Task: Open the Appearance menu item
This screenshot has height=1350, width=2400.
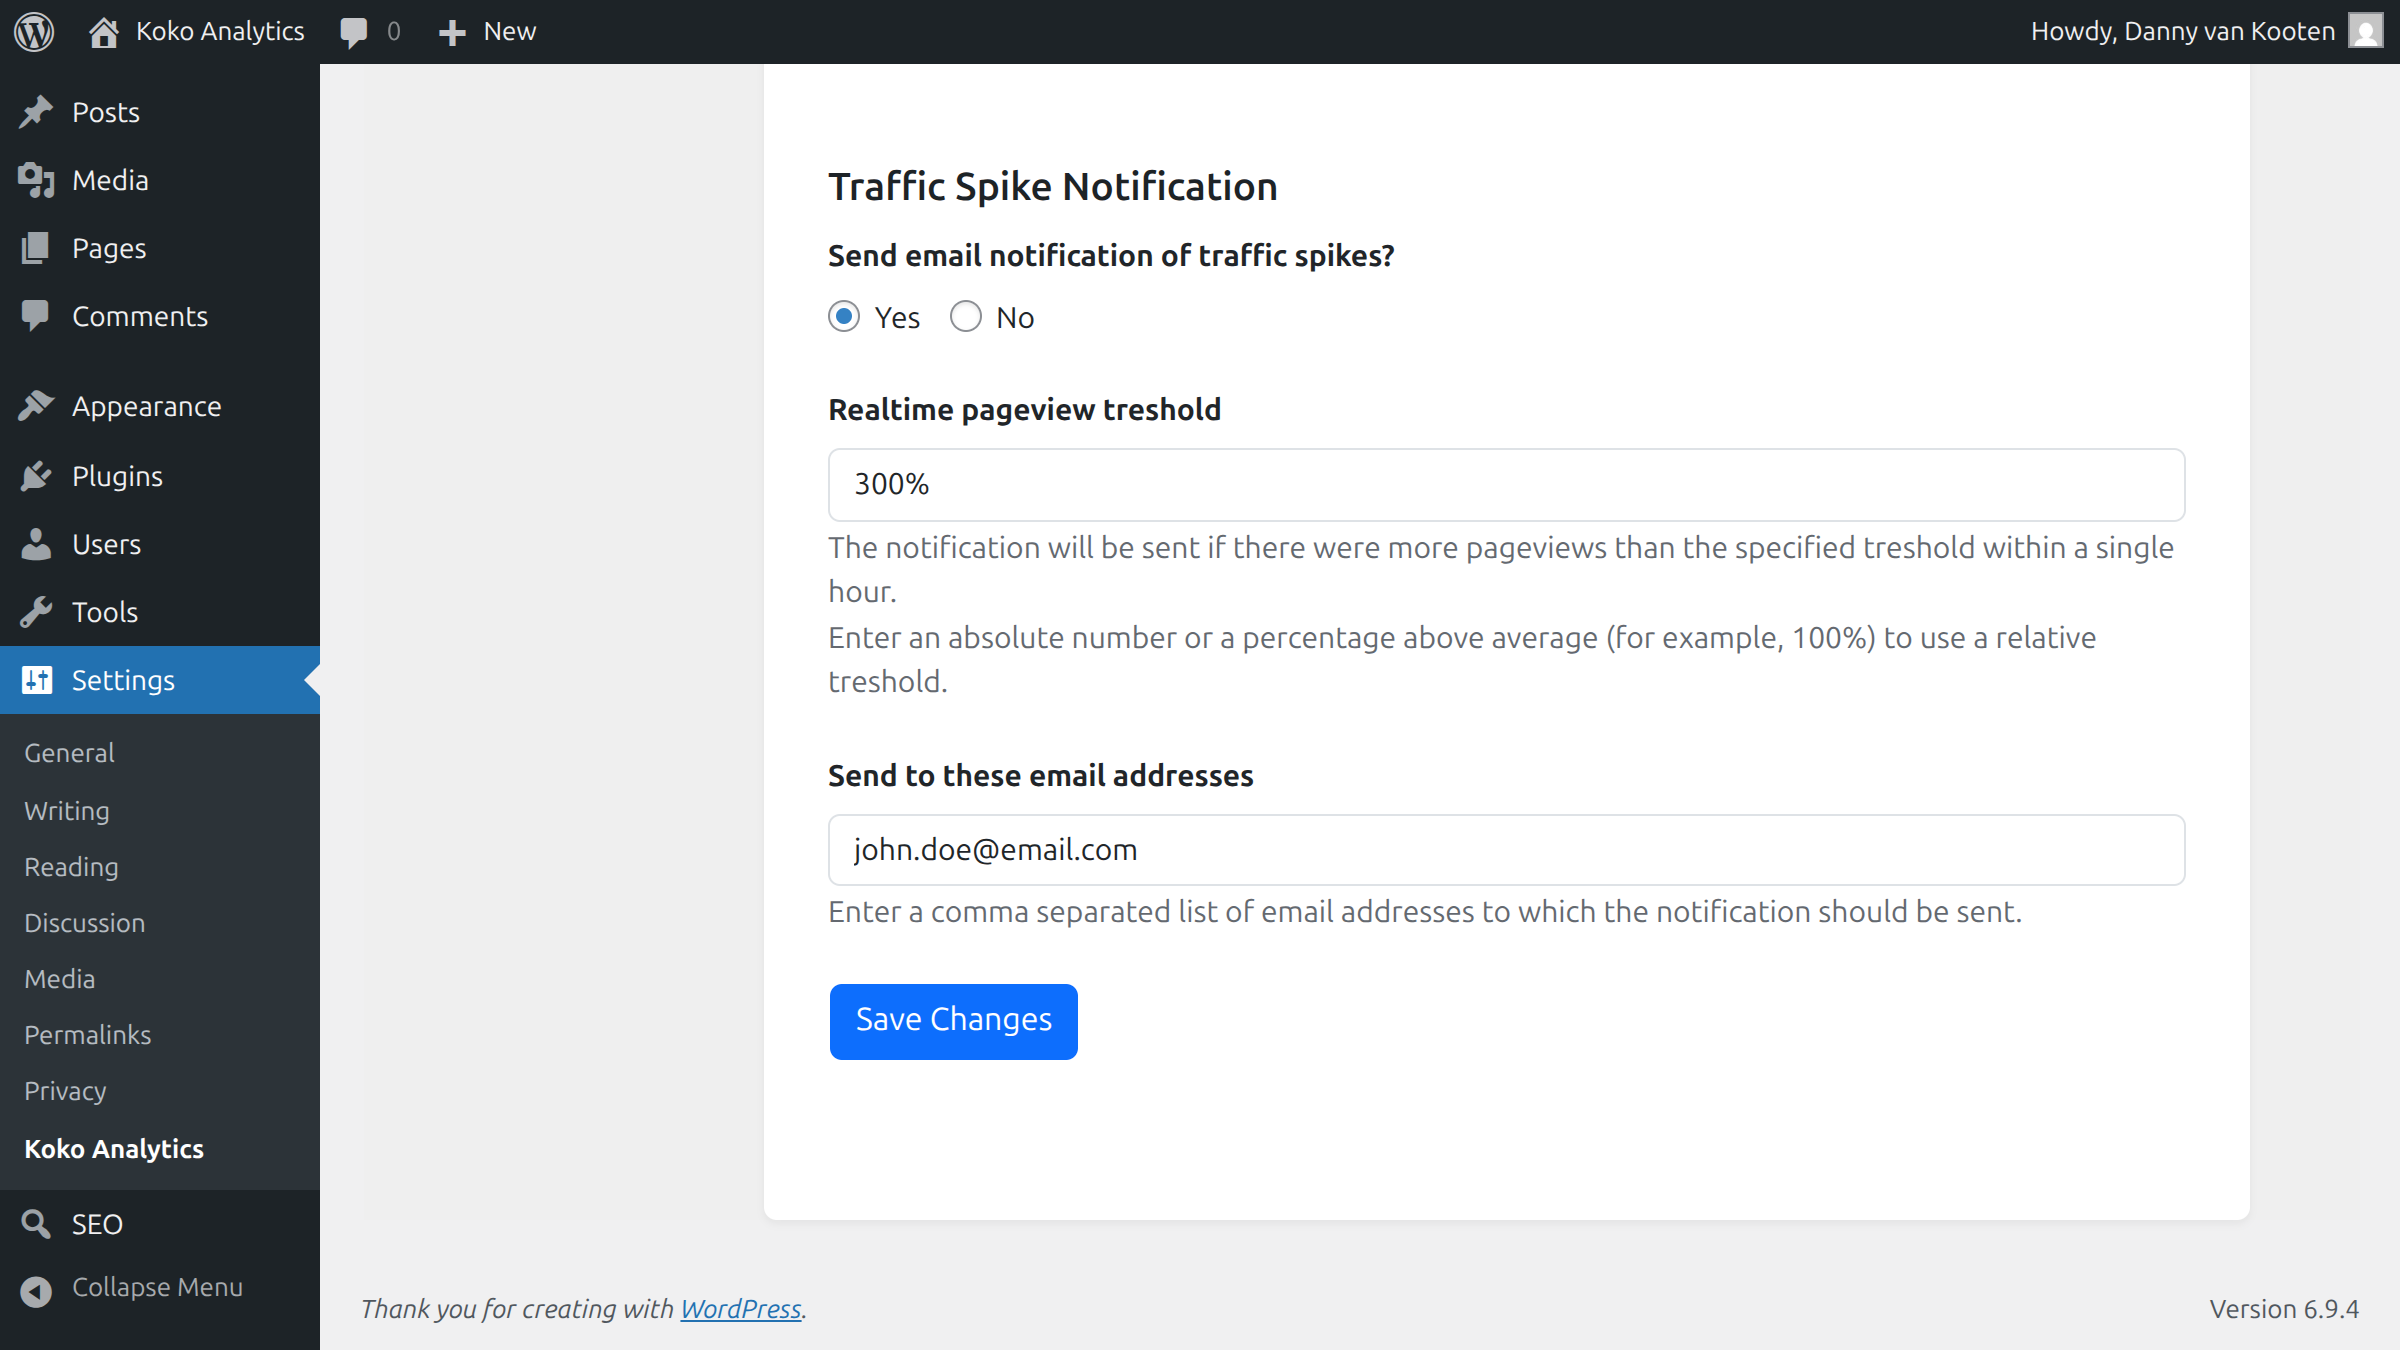Action: coord(146,407)
